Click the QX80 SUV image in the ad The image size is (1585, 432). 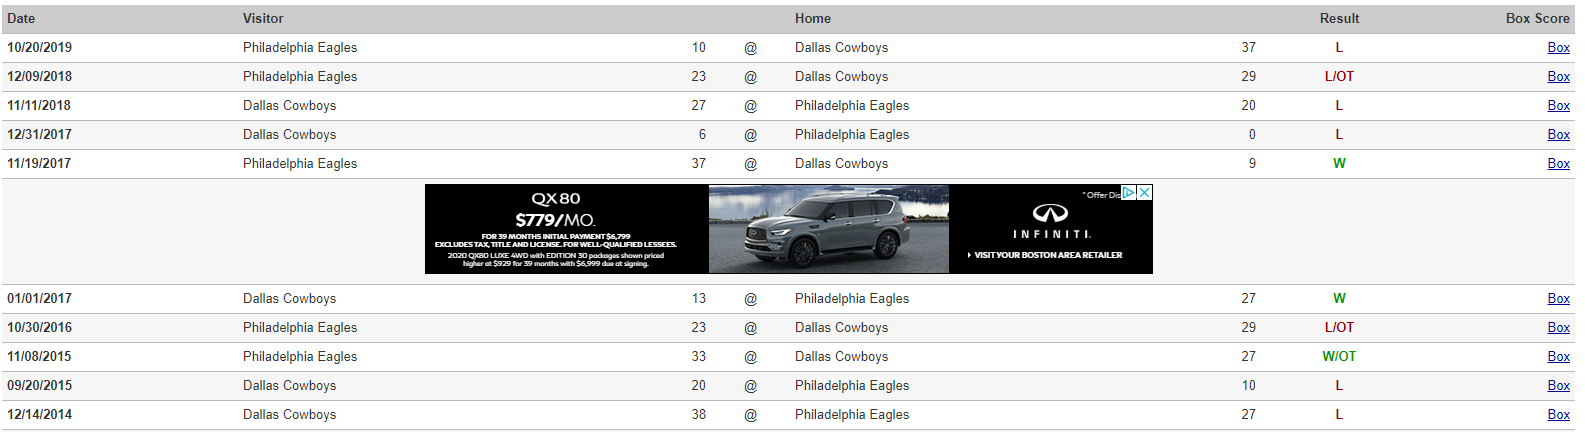point(828,230)
